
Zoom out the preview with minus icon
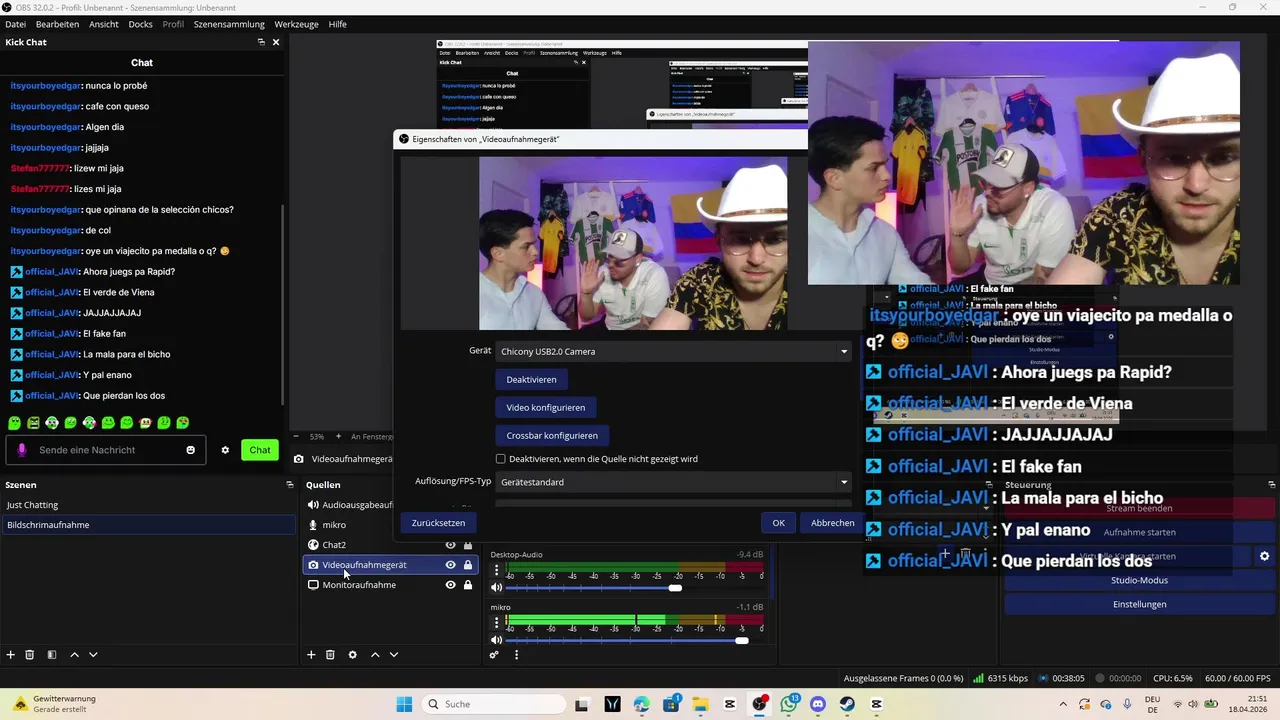click(x=295, y=437)
